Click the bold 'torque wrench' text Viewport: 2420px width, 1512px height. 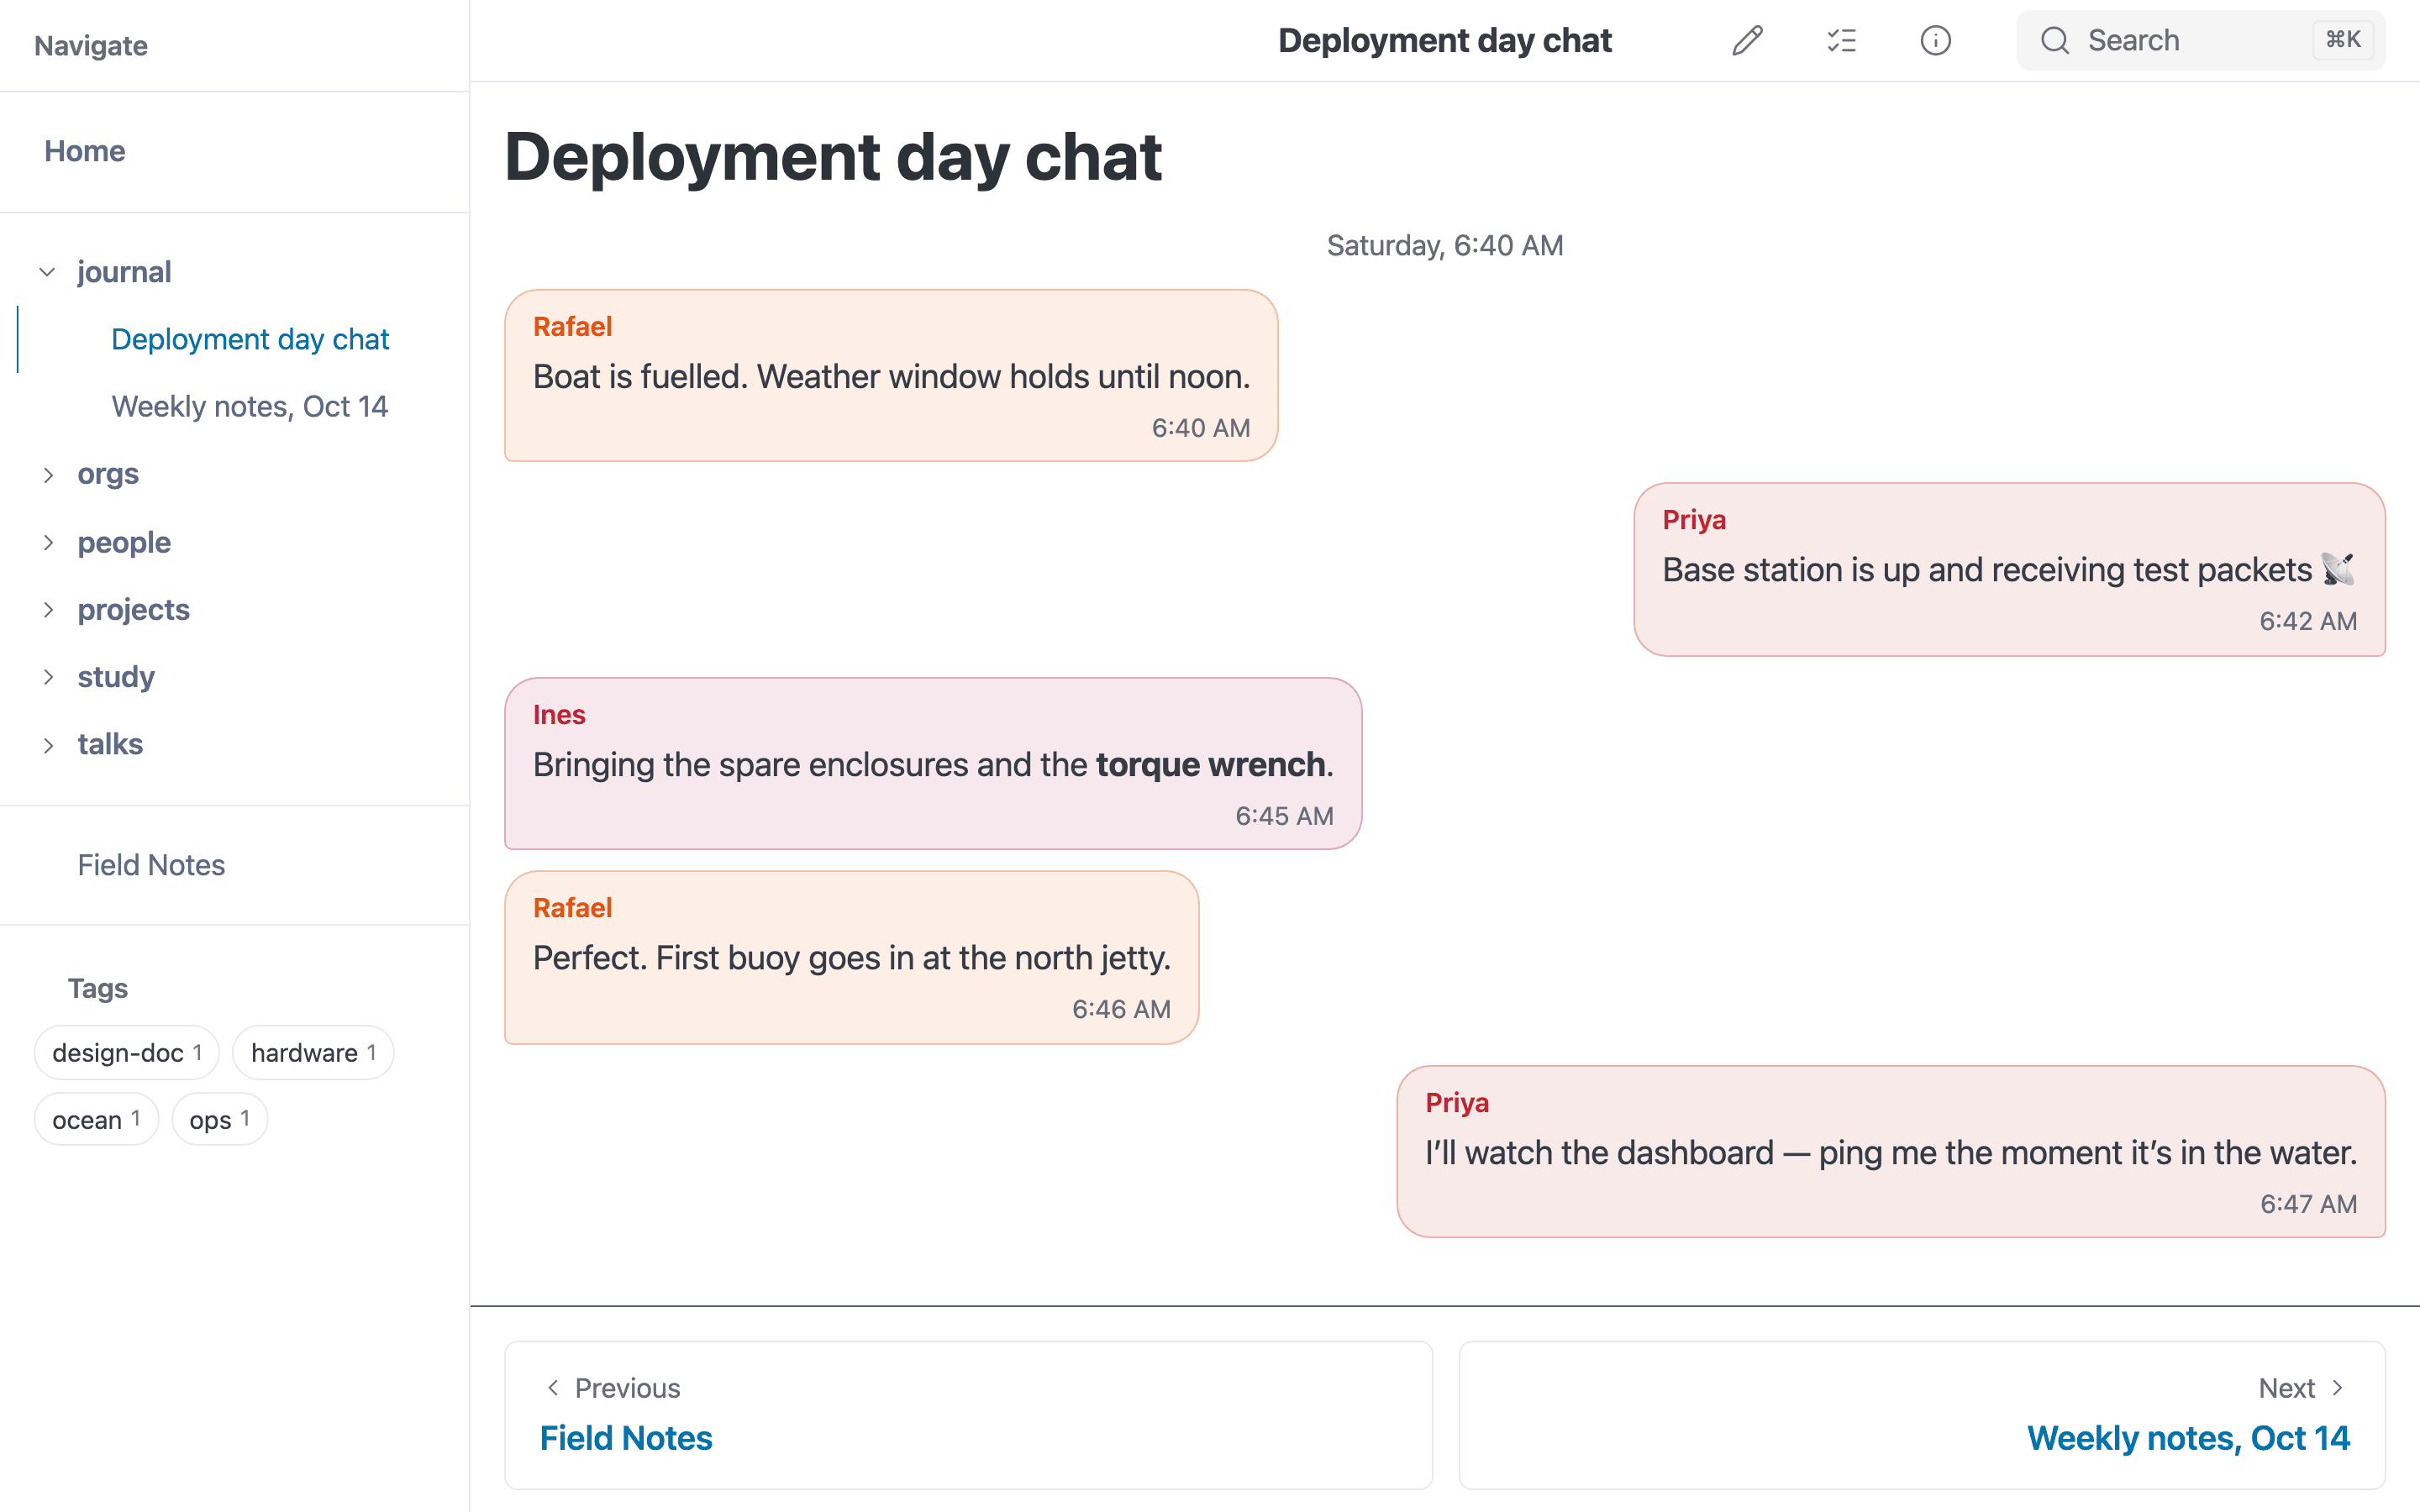[x=1210, y=765]
